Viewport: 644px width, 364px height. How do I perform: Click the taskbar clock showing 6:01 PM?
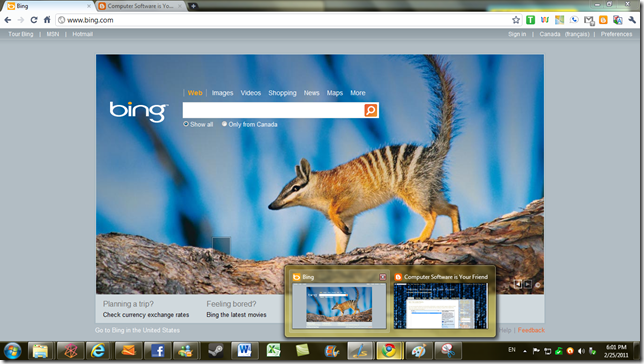616,351
